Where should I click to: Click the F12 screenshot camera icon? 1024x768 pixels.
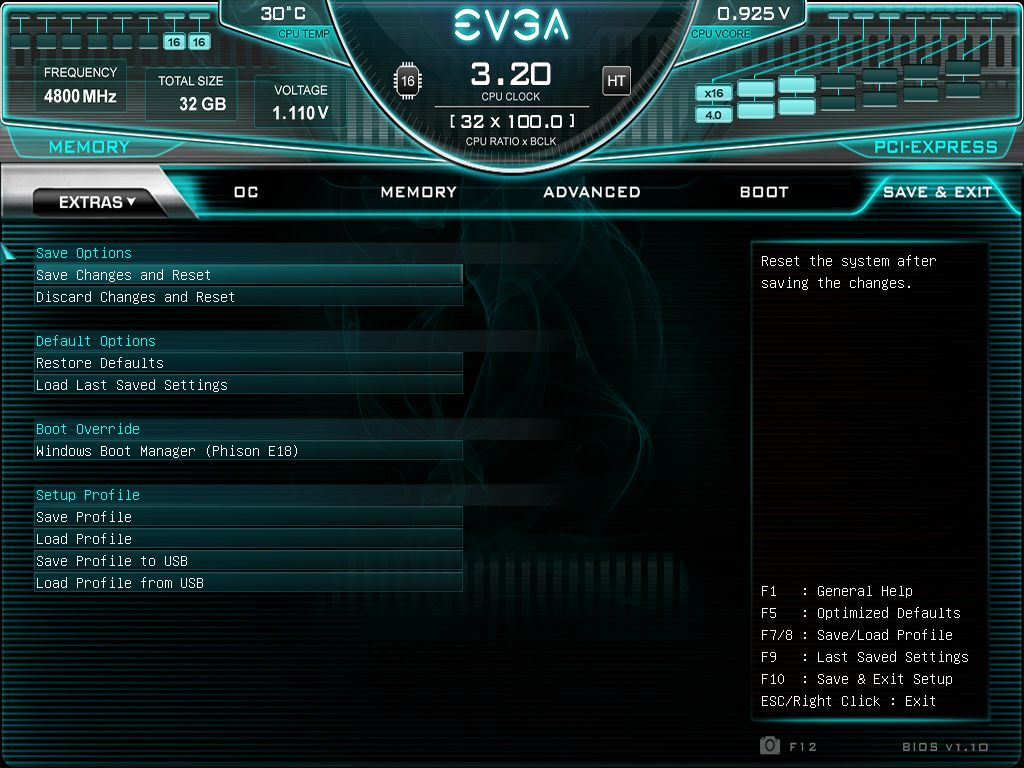coord(770,745)
